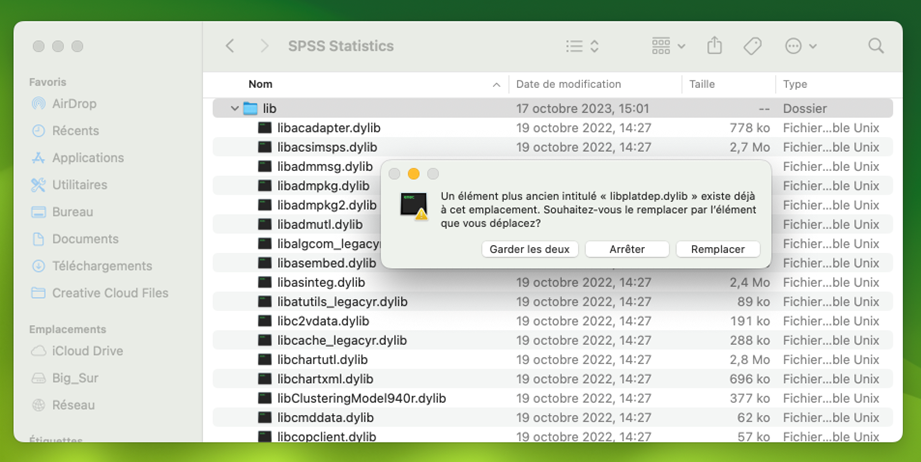
Task: Select the libacadapter.dylib file
Action: click(x=328, y=128)
